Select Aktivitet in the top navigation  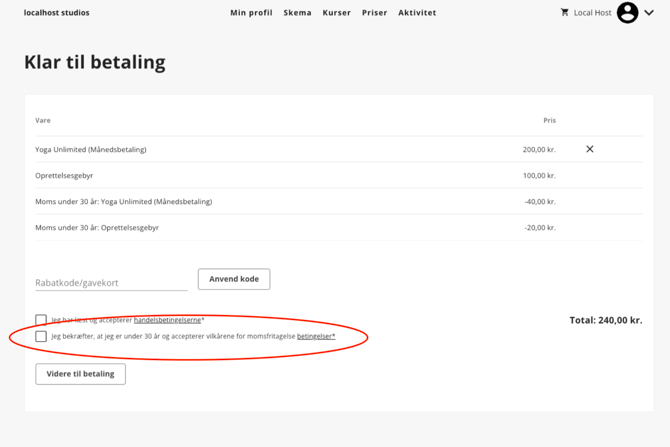417,13
